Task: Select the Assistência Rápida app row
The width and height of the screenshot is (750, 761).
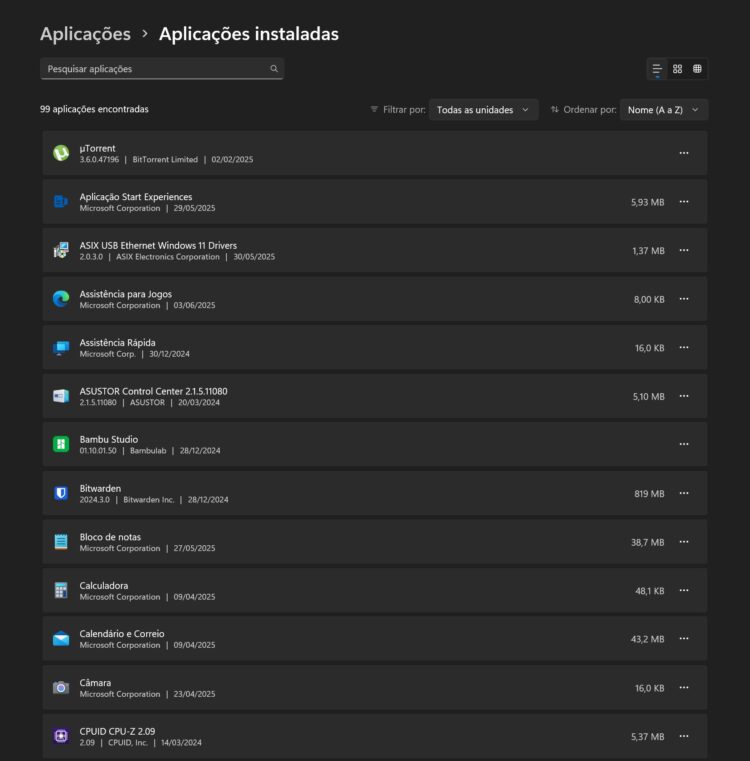Action: (350, 347)
